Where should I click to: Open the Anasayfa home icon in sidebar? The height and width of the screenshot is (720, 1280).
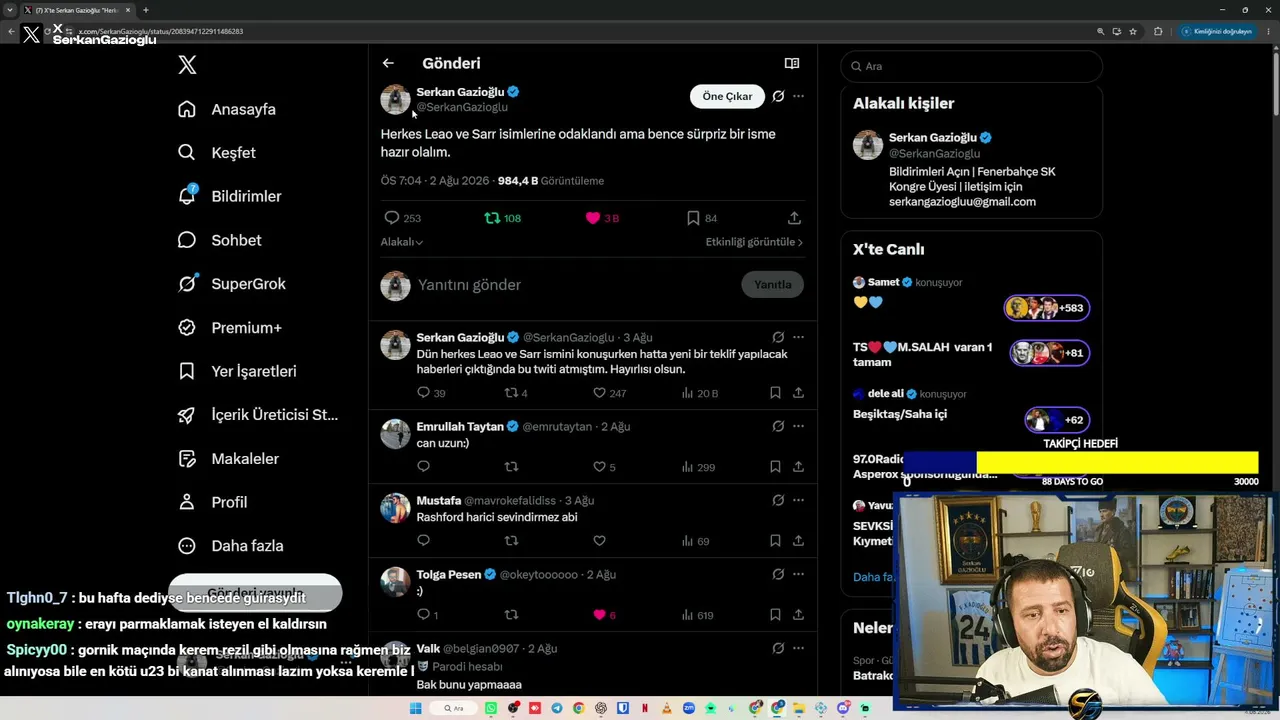[x=187, y=109]
